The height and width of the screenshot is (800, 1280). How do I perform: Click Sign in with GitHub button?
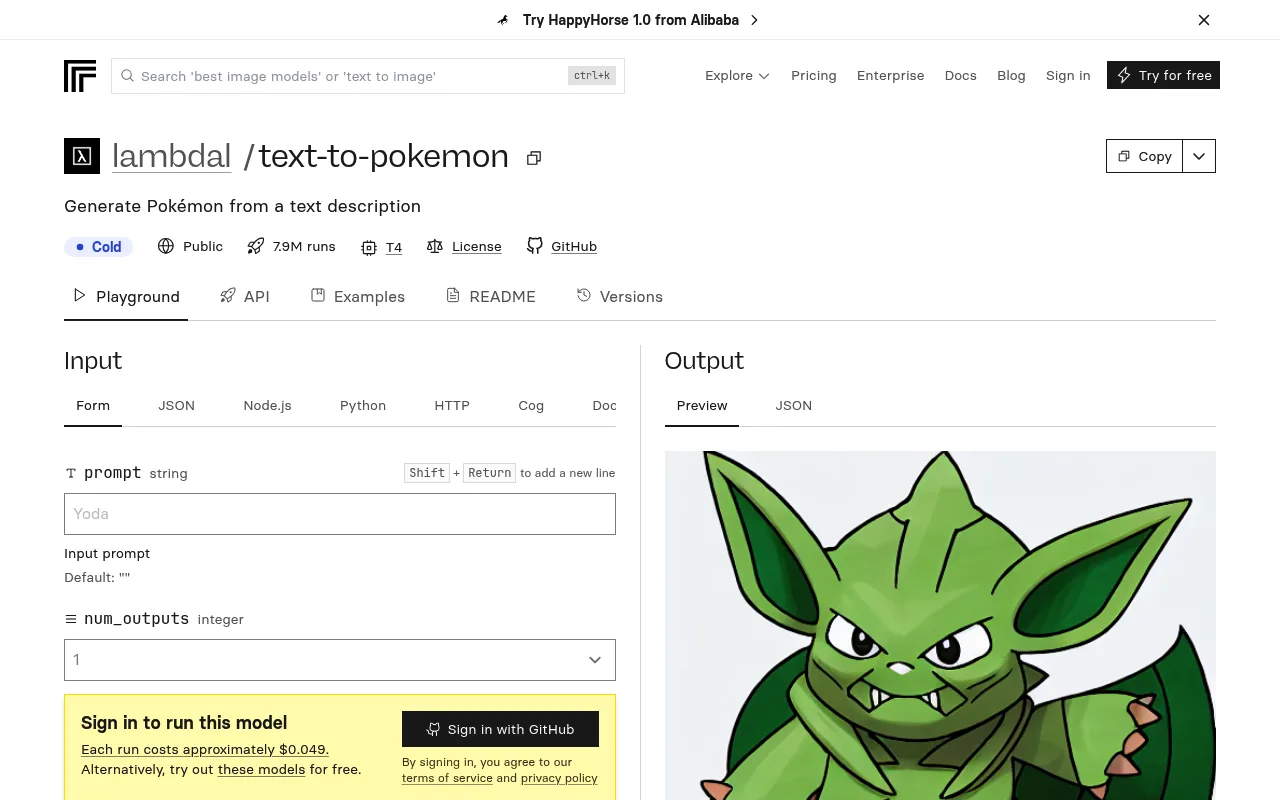(x=500, y=729)
